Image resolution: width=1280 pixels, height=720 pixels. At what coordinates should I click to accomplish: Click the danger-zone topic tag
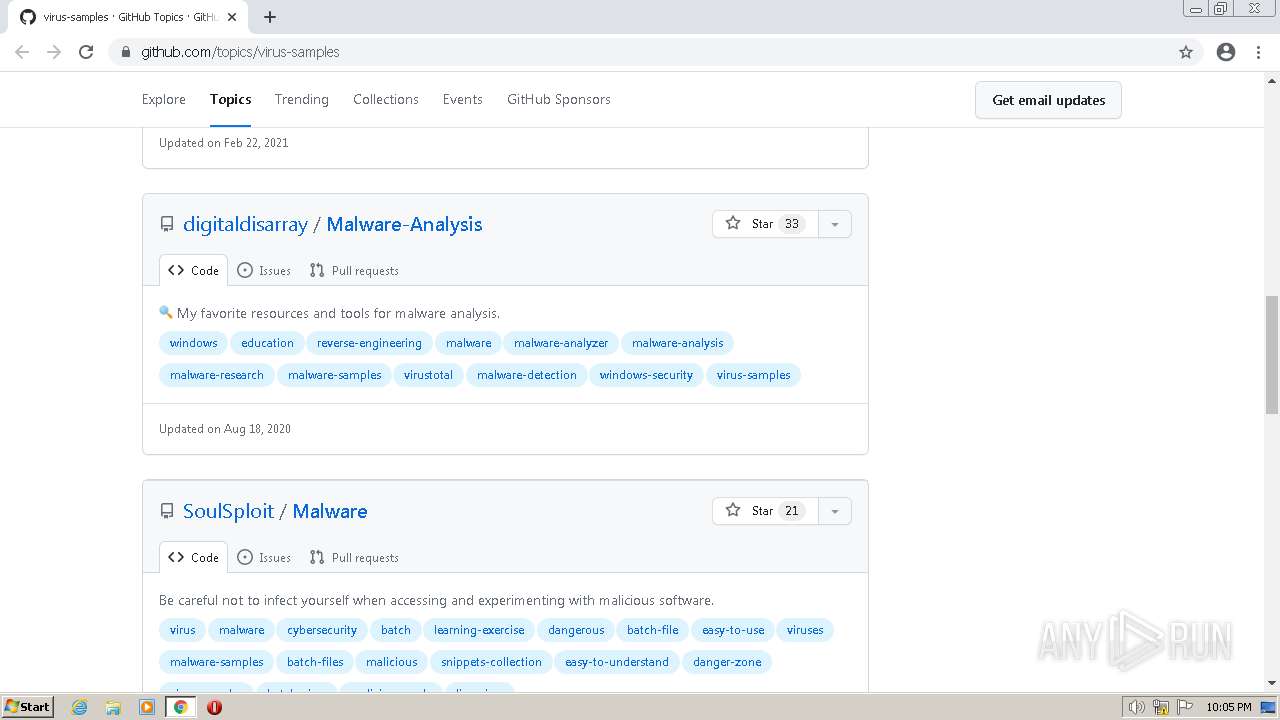pyautogui.click(x=727, y=662)
